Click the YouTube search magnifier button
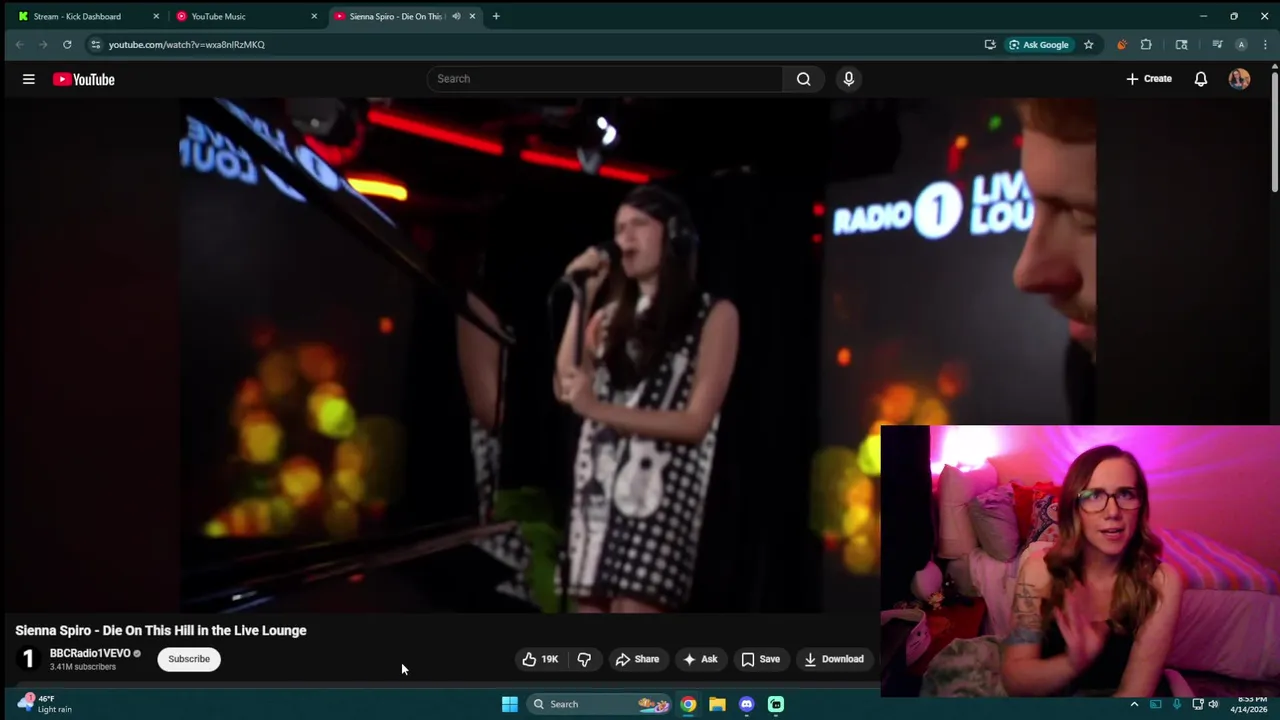This screenshot has width=1280, height=720. (803, 79)
